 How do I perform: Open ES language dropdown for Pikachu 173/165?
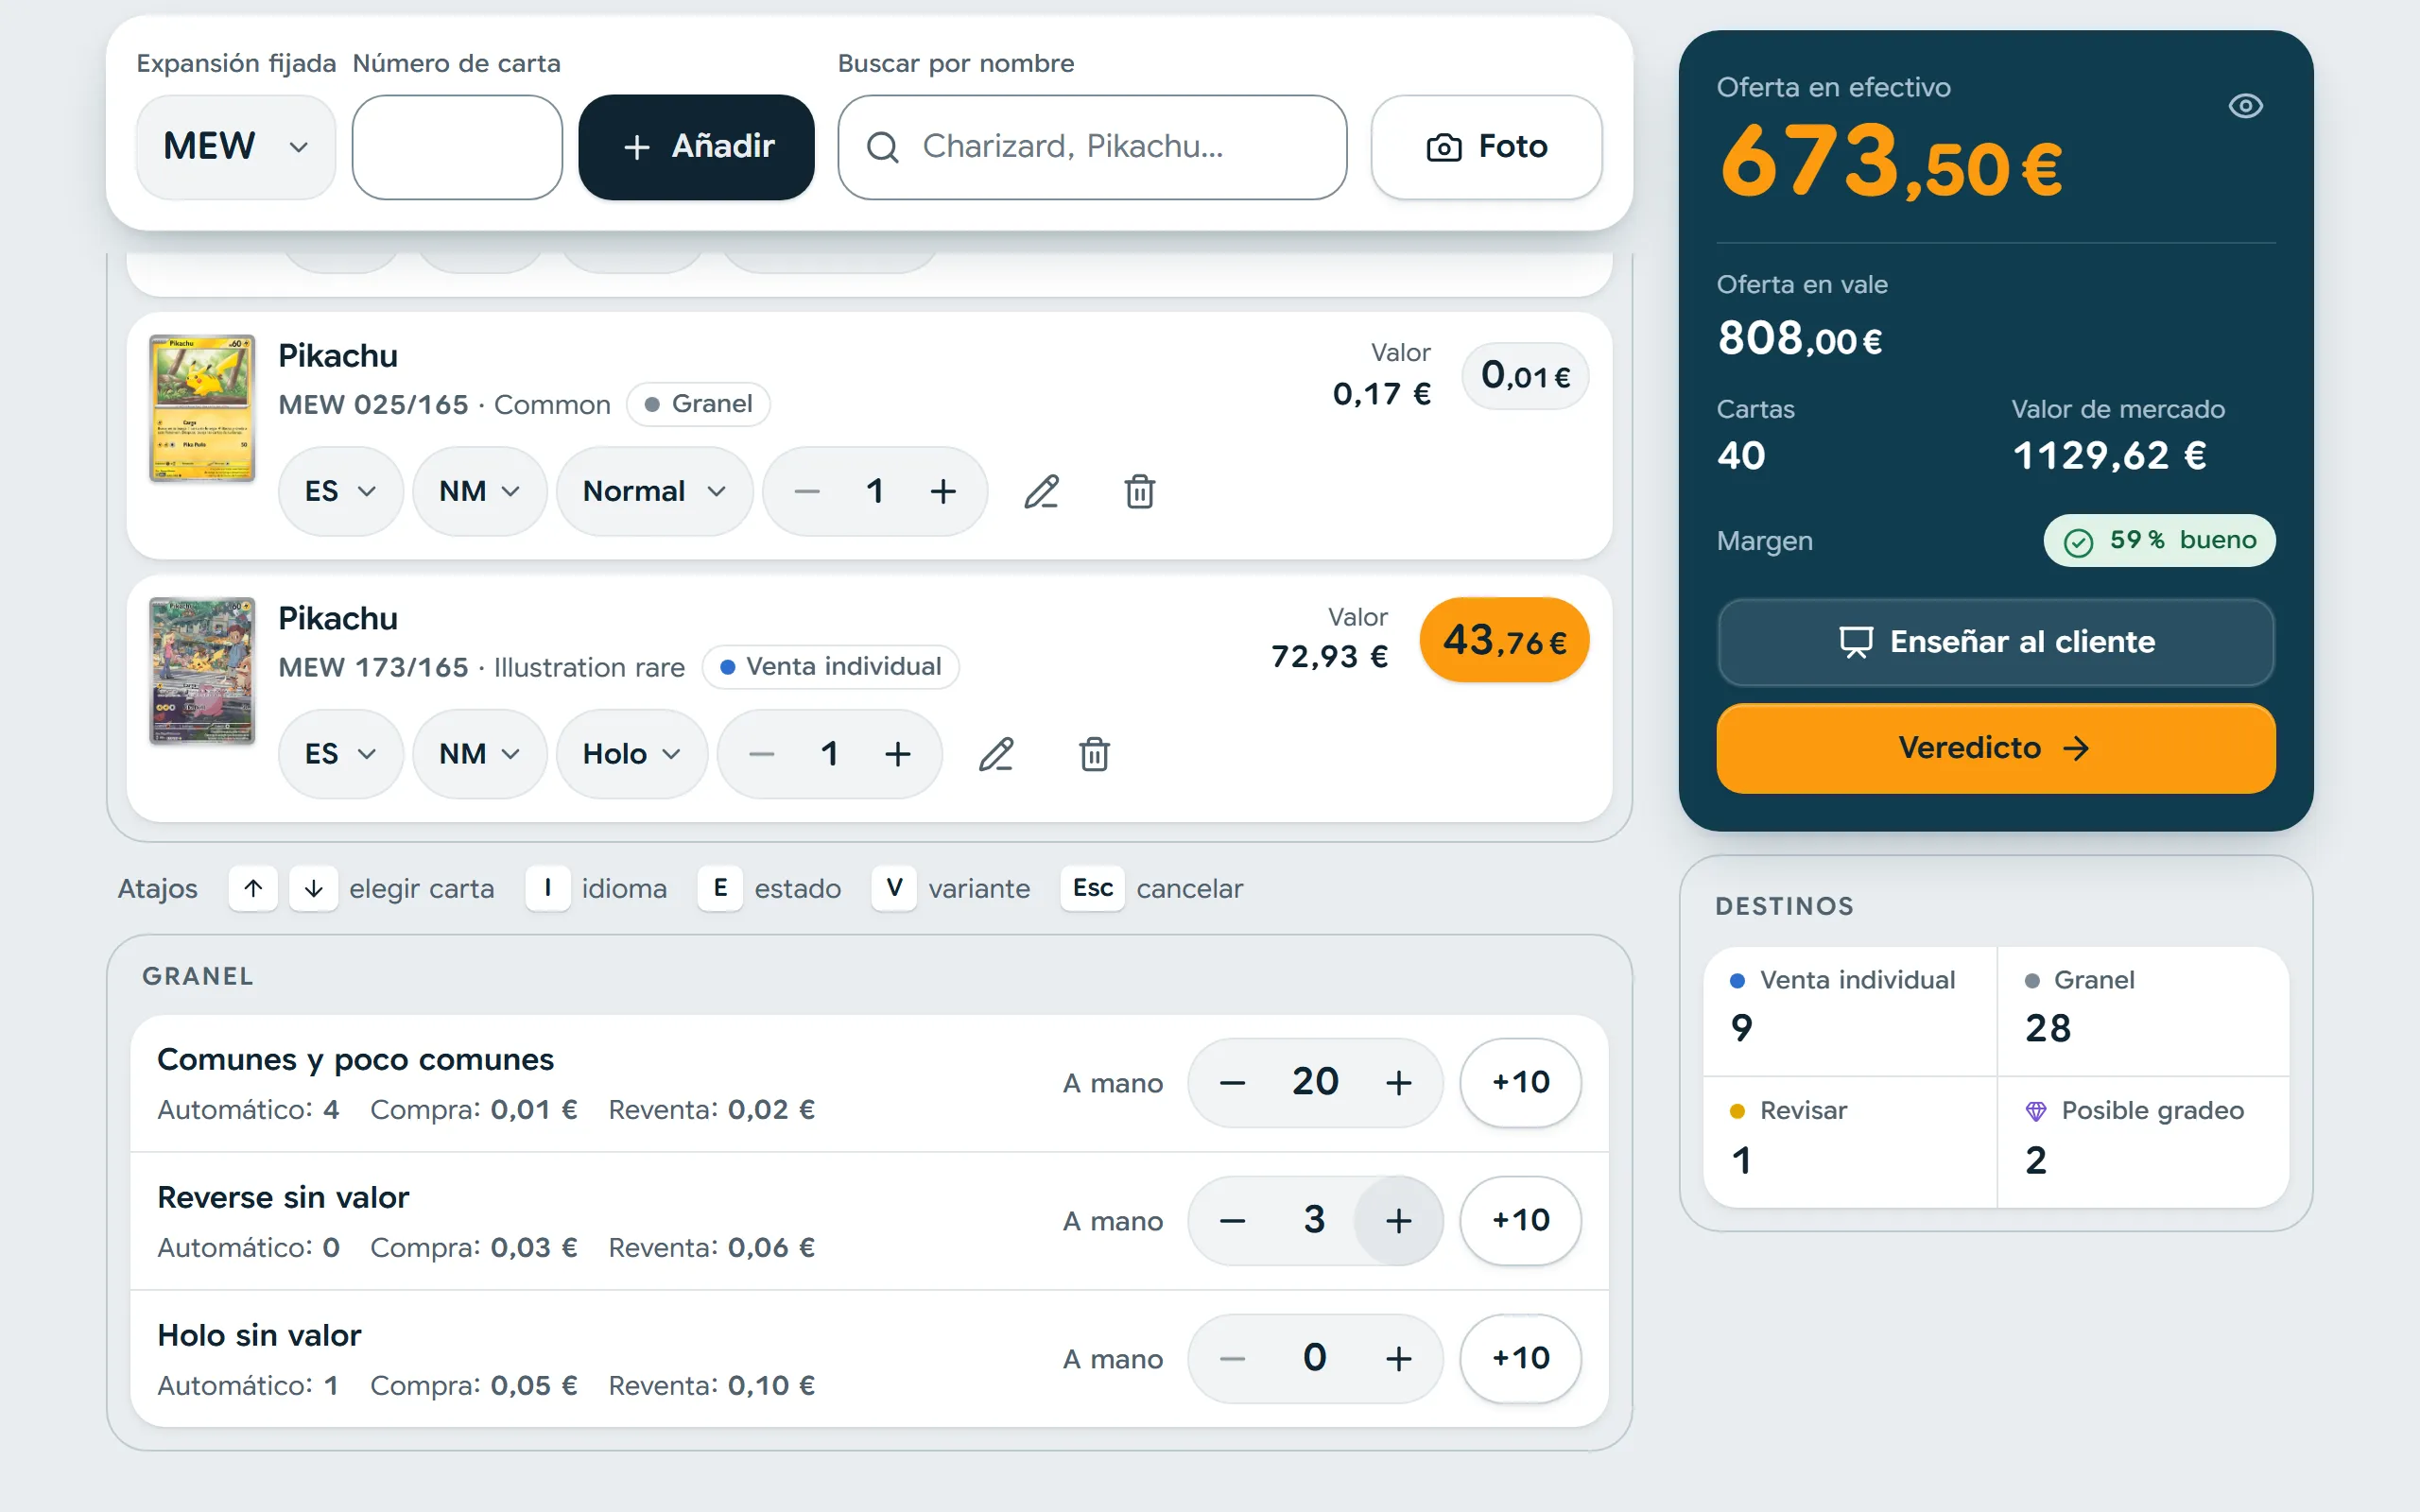point(340,754)
